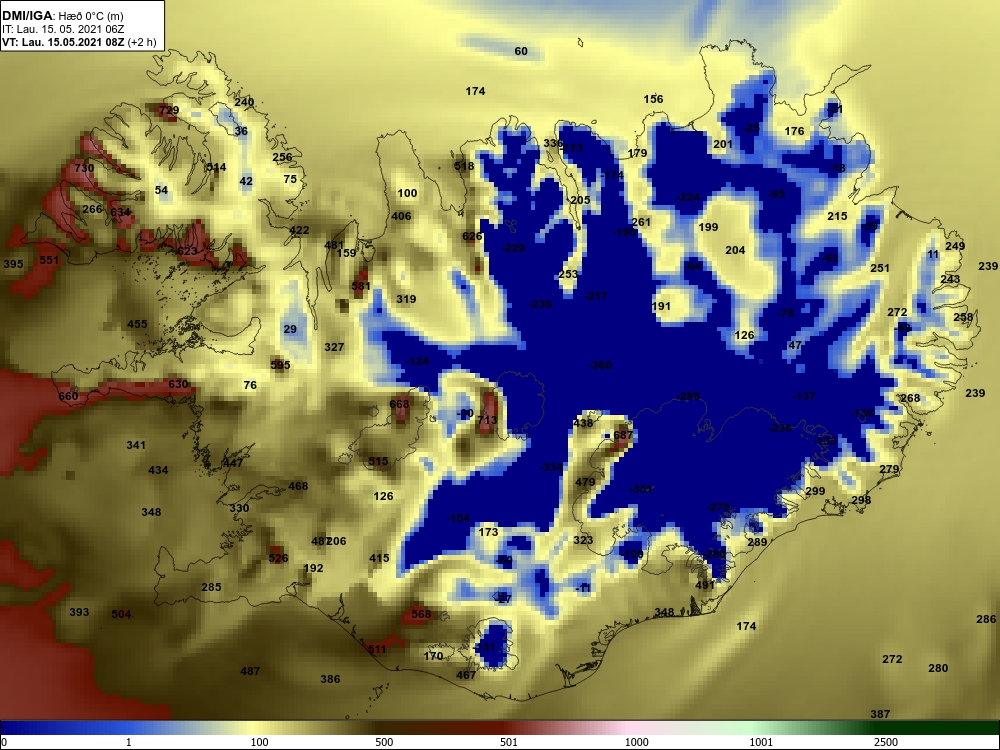Click the title text "DMI/IGA: Hæð 0°C (m)"
This screenshot has height=750, width=1000.
pos(62,16)
